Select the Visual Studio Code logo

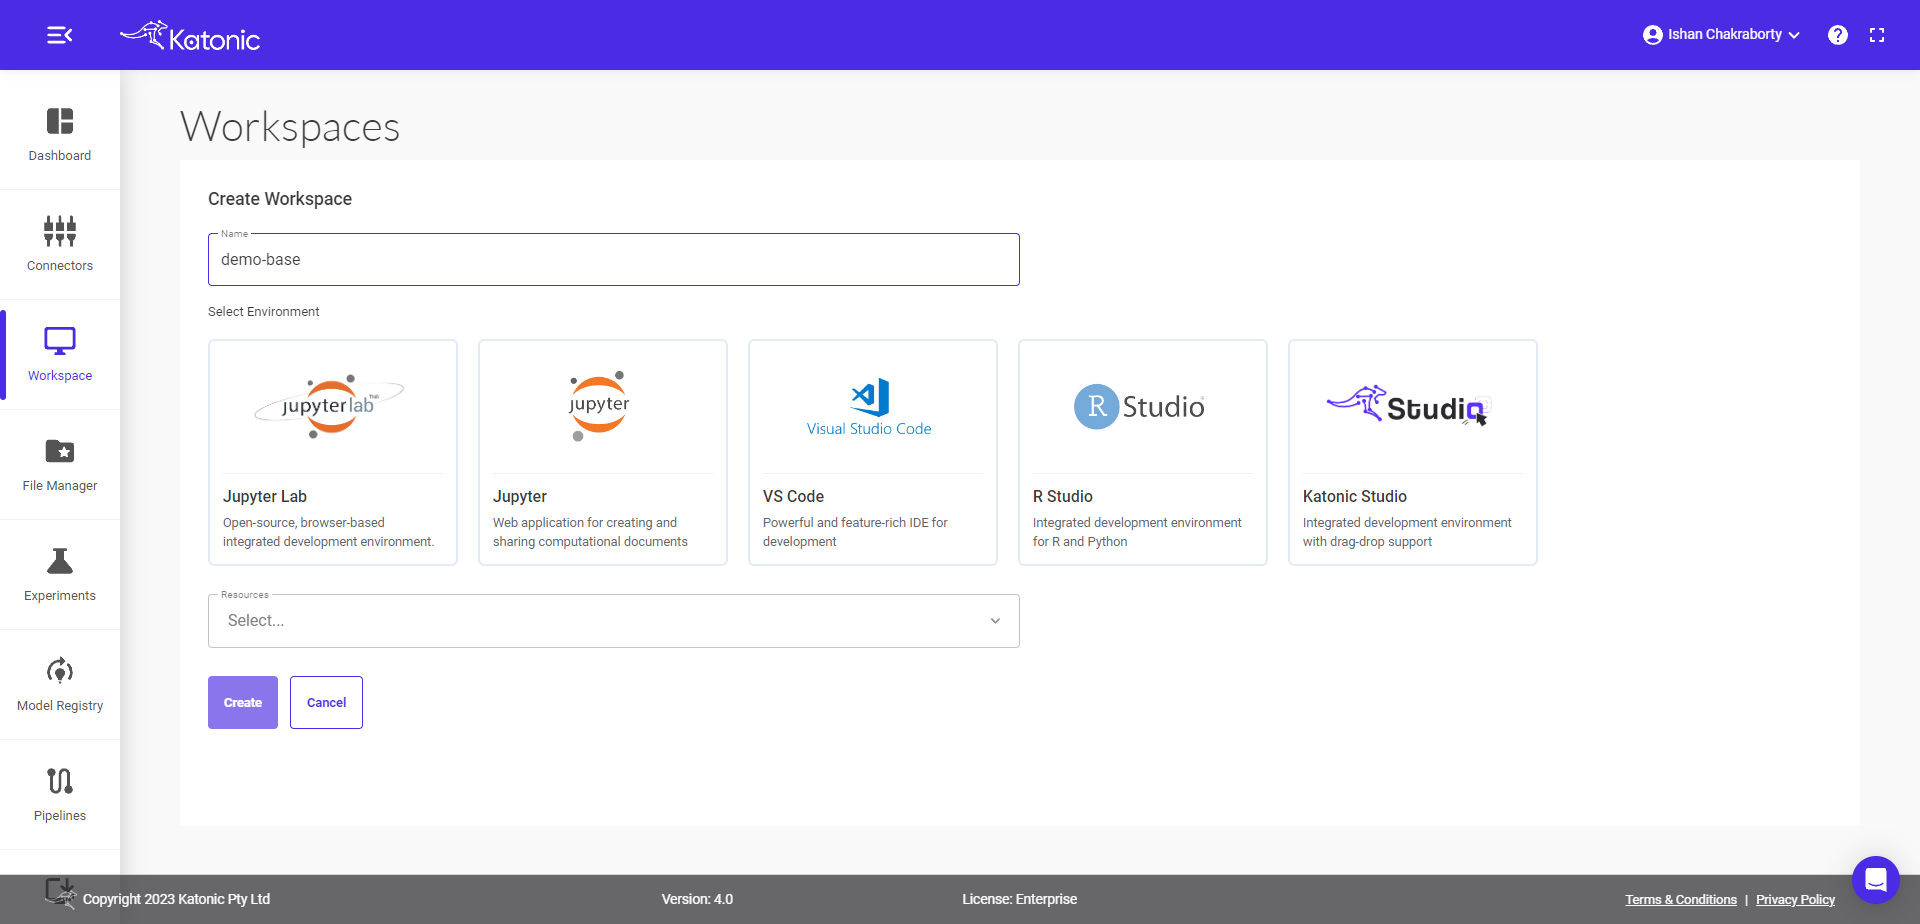pyautogui.click(x=869, y=408)
